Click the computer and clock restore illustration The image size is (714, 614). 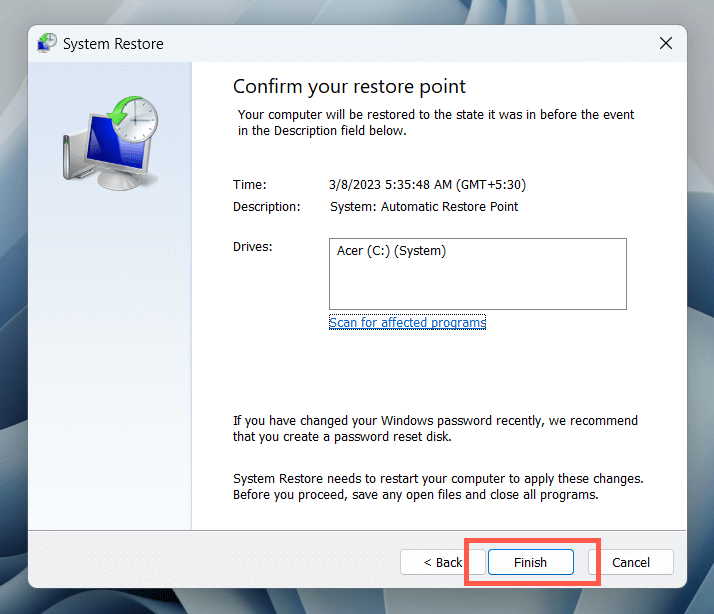point(111,143)
